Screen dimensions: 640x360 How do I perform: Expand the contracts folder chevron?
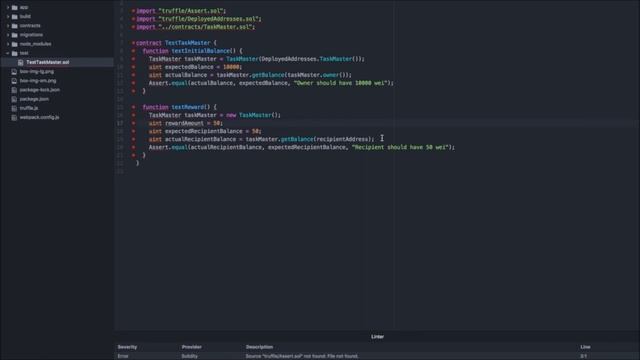coord(8,26)
